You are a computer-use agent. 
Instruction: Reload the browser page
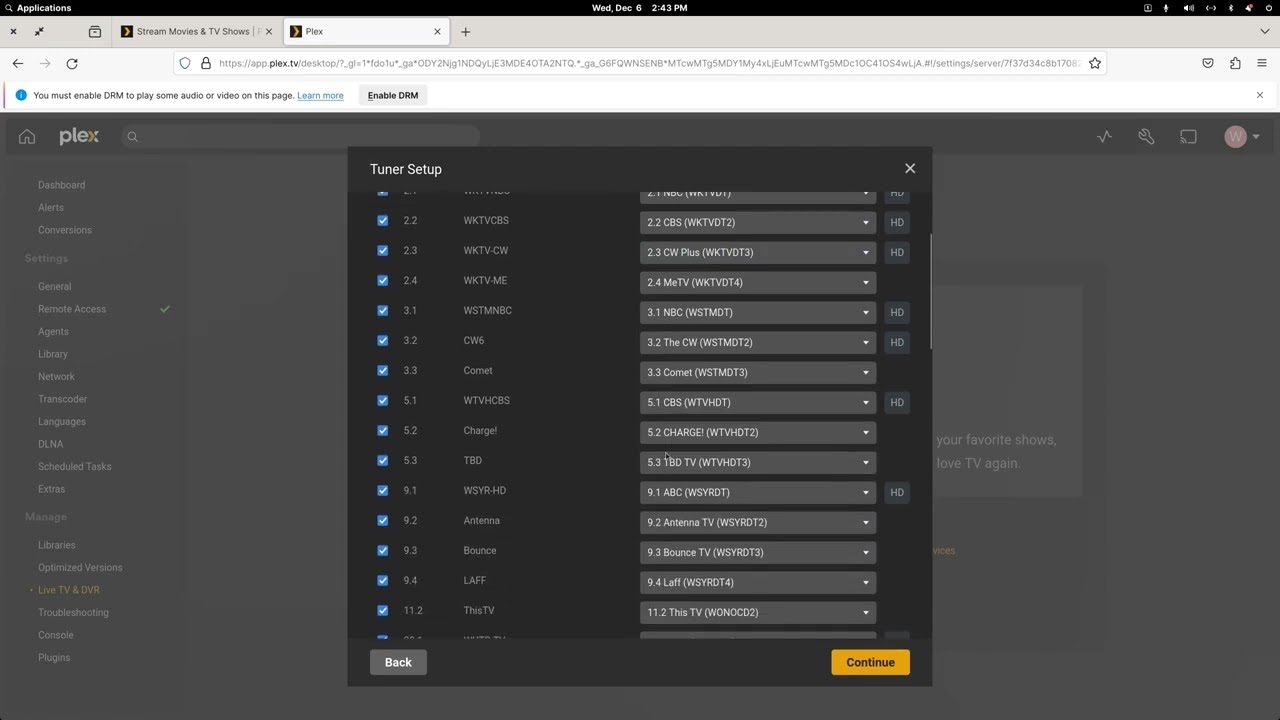[x=72, y=63]
